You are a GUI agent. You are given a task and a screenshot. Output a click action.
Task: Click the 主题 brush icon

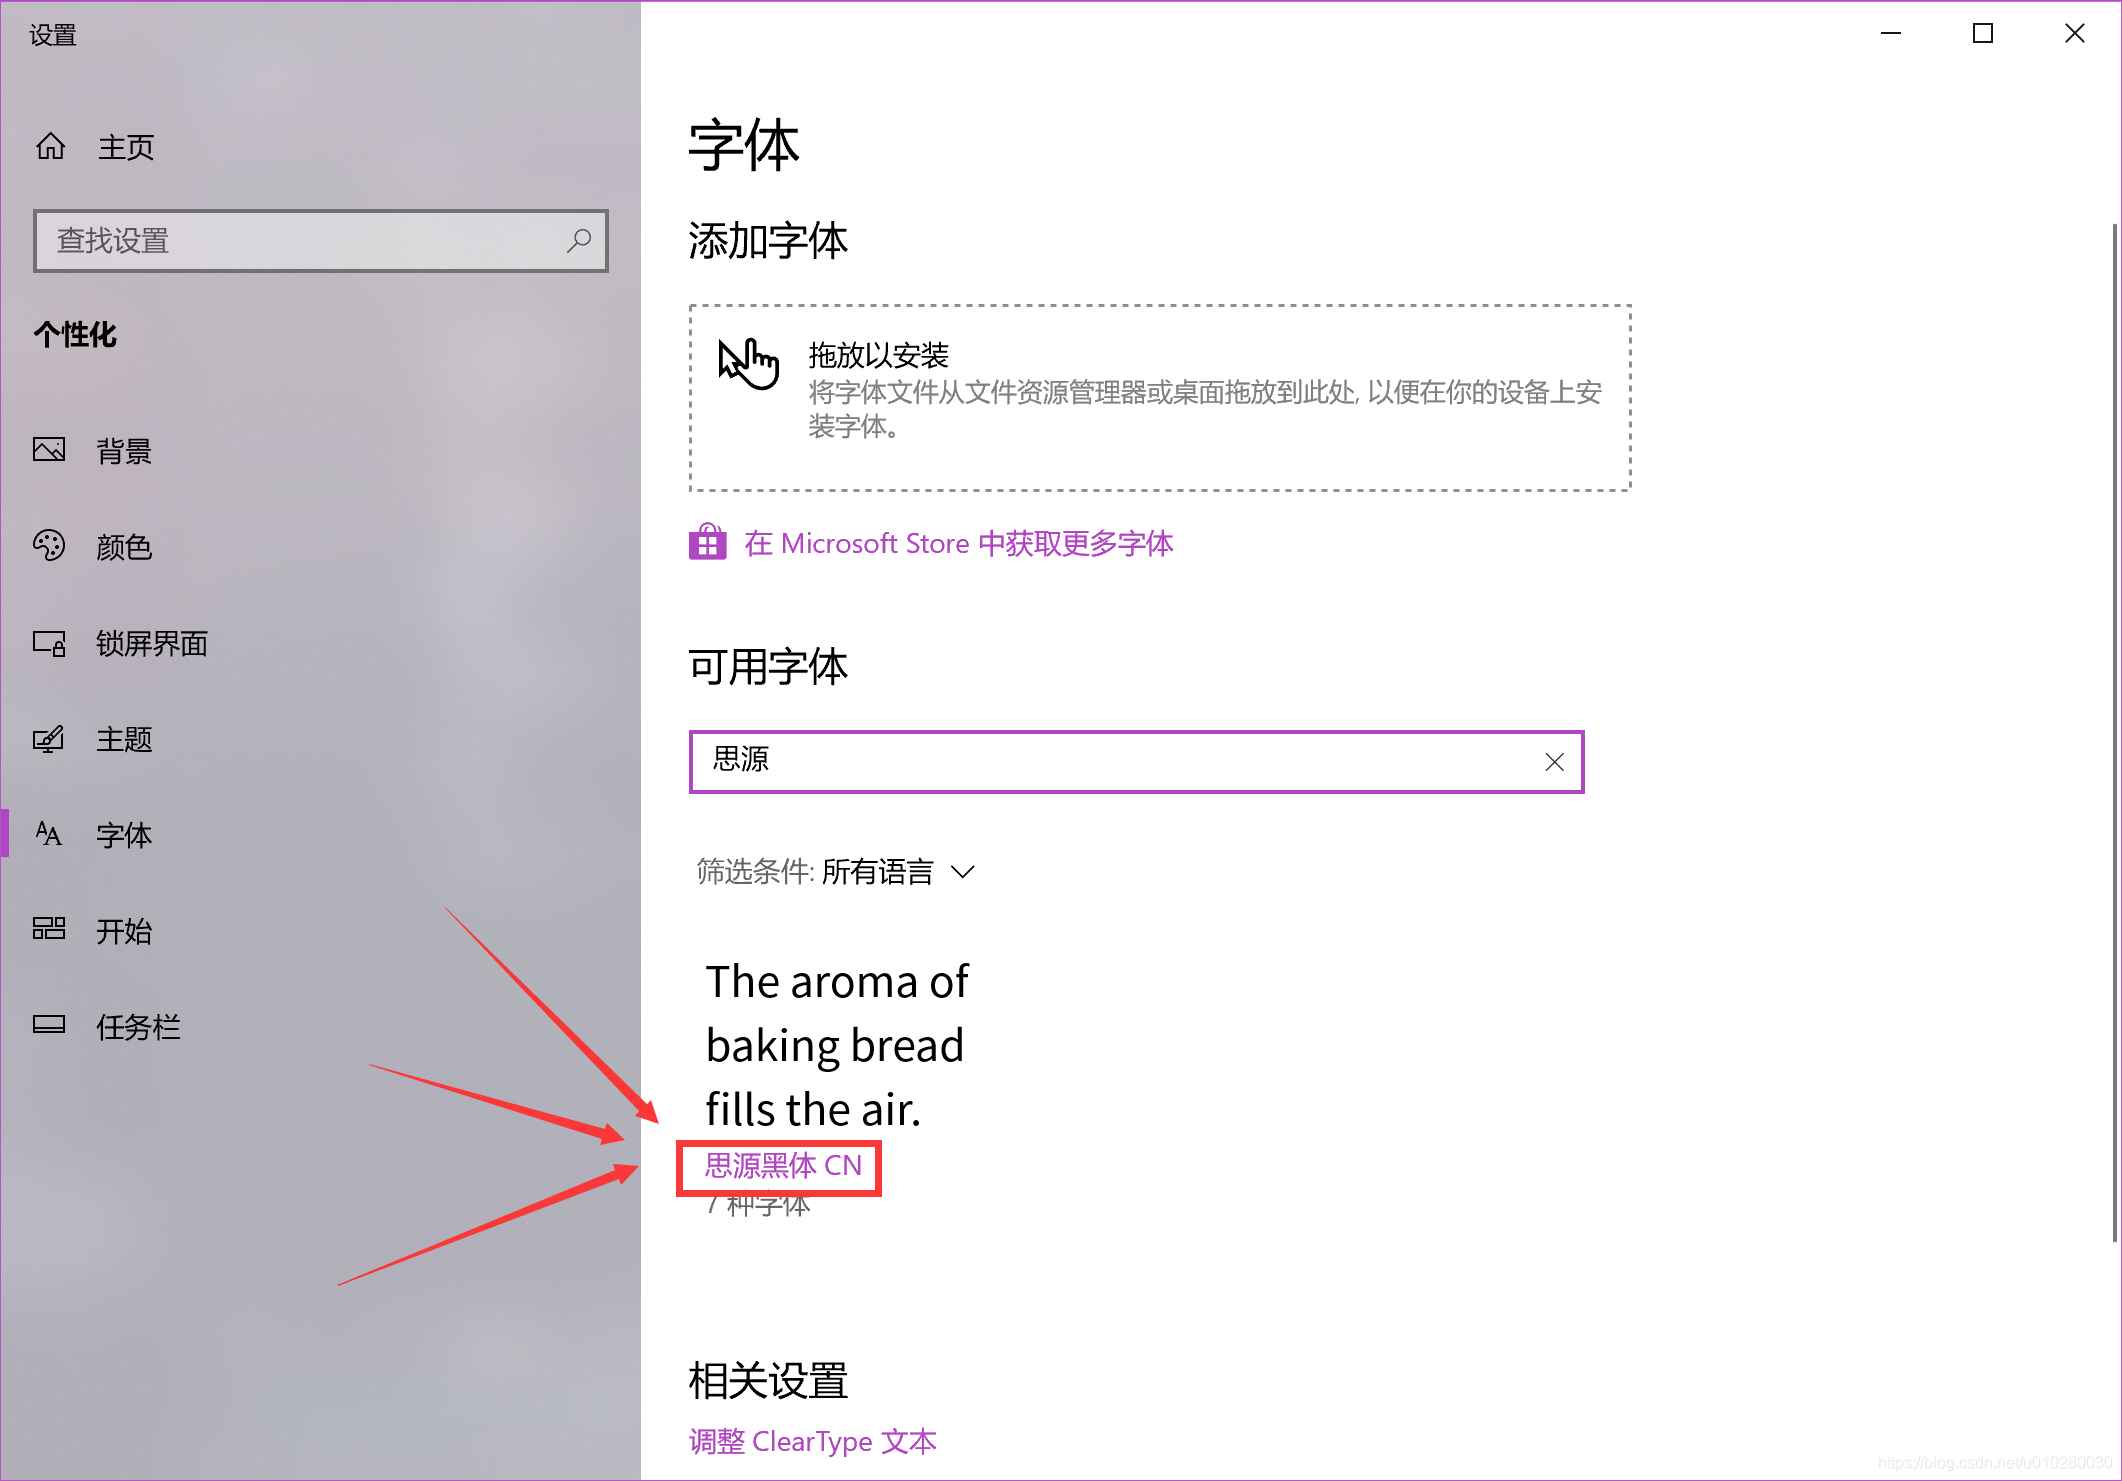click(49, 739)
